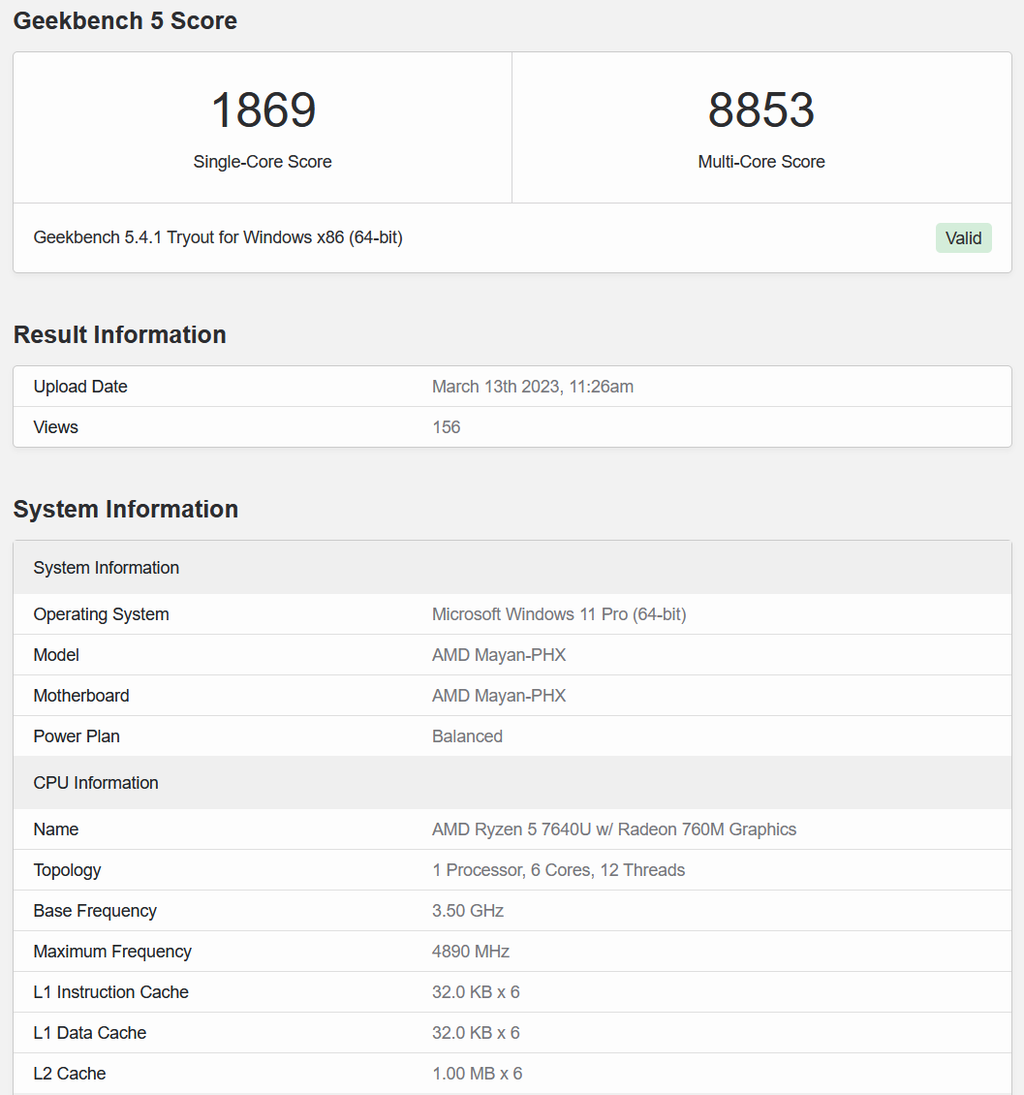Expand the System Information section

125,509
